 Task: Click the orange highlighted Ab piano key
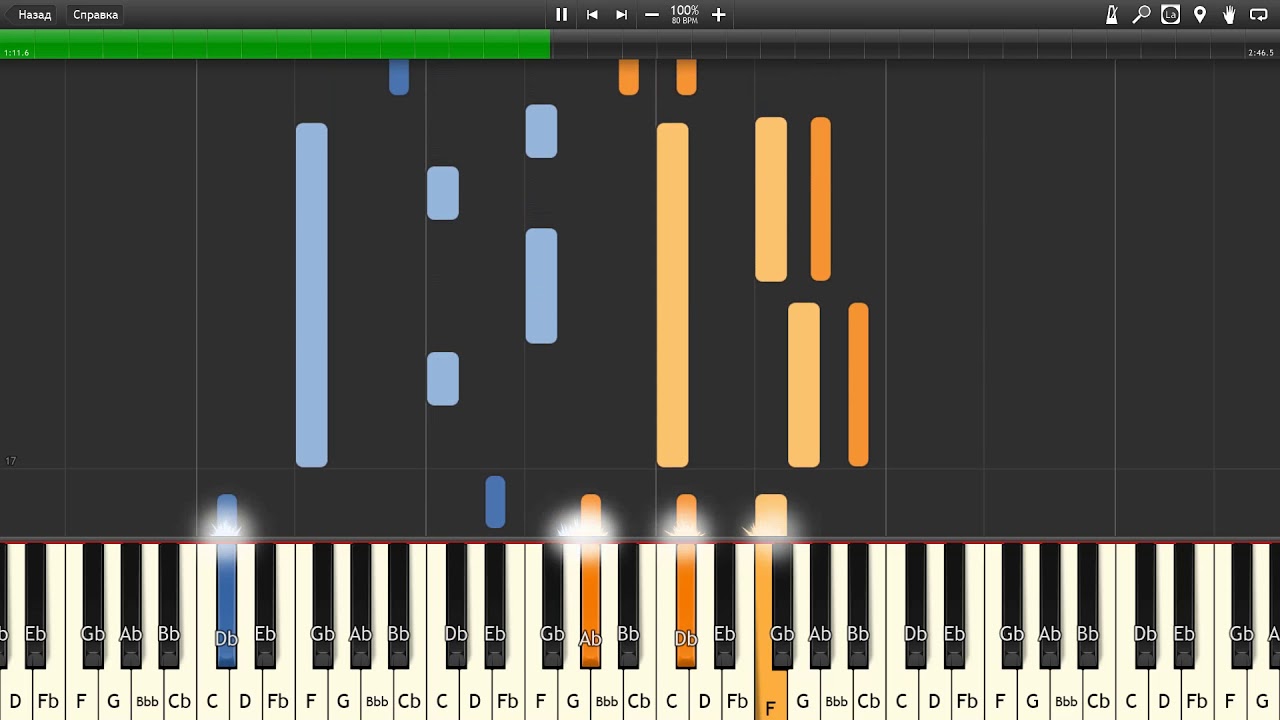590,605
